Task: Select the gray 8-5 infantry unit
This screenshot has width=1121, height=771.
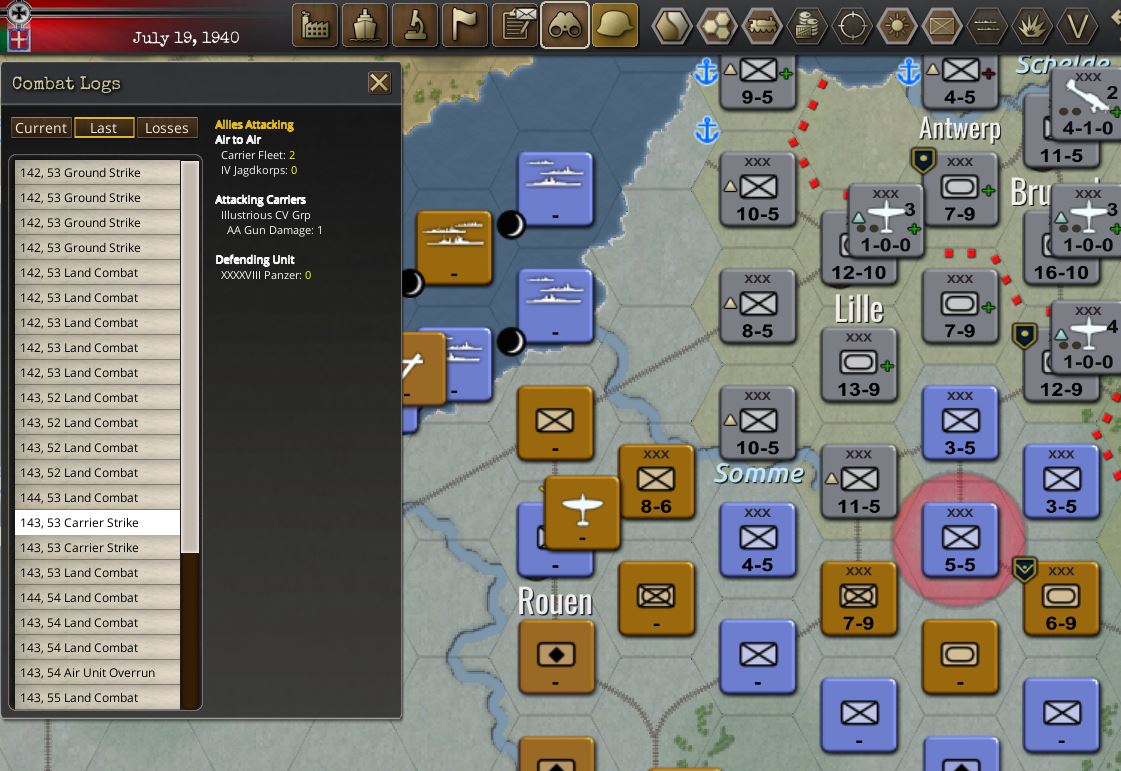Action: [757, 305]
